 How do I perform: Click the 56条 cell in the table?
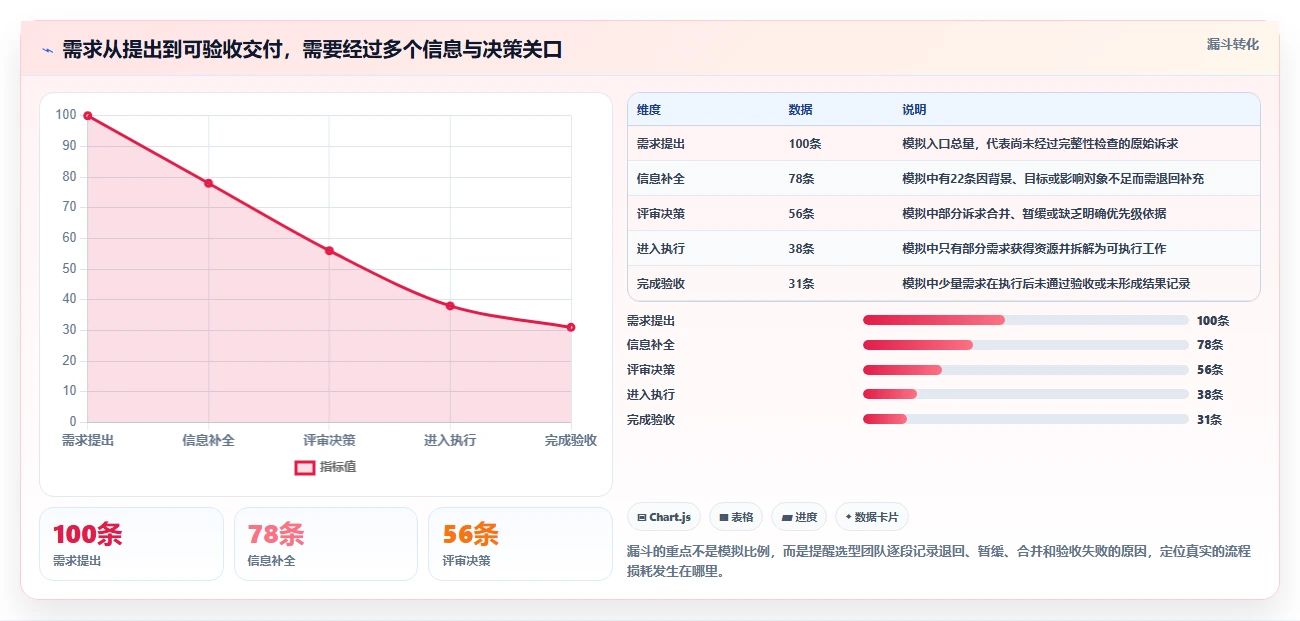coord(802,214)
